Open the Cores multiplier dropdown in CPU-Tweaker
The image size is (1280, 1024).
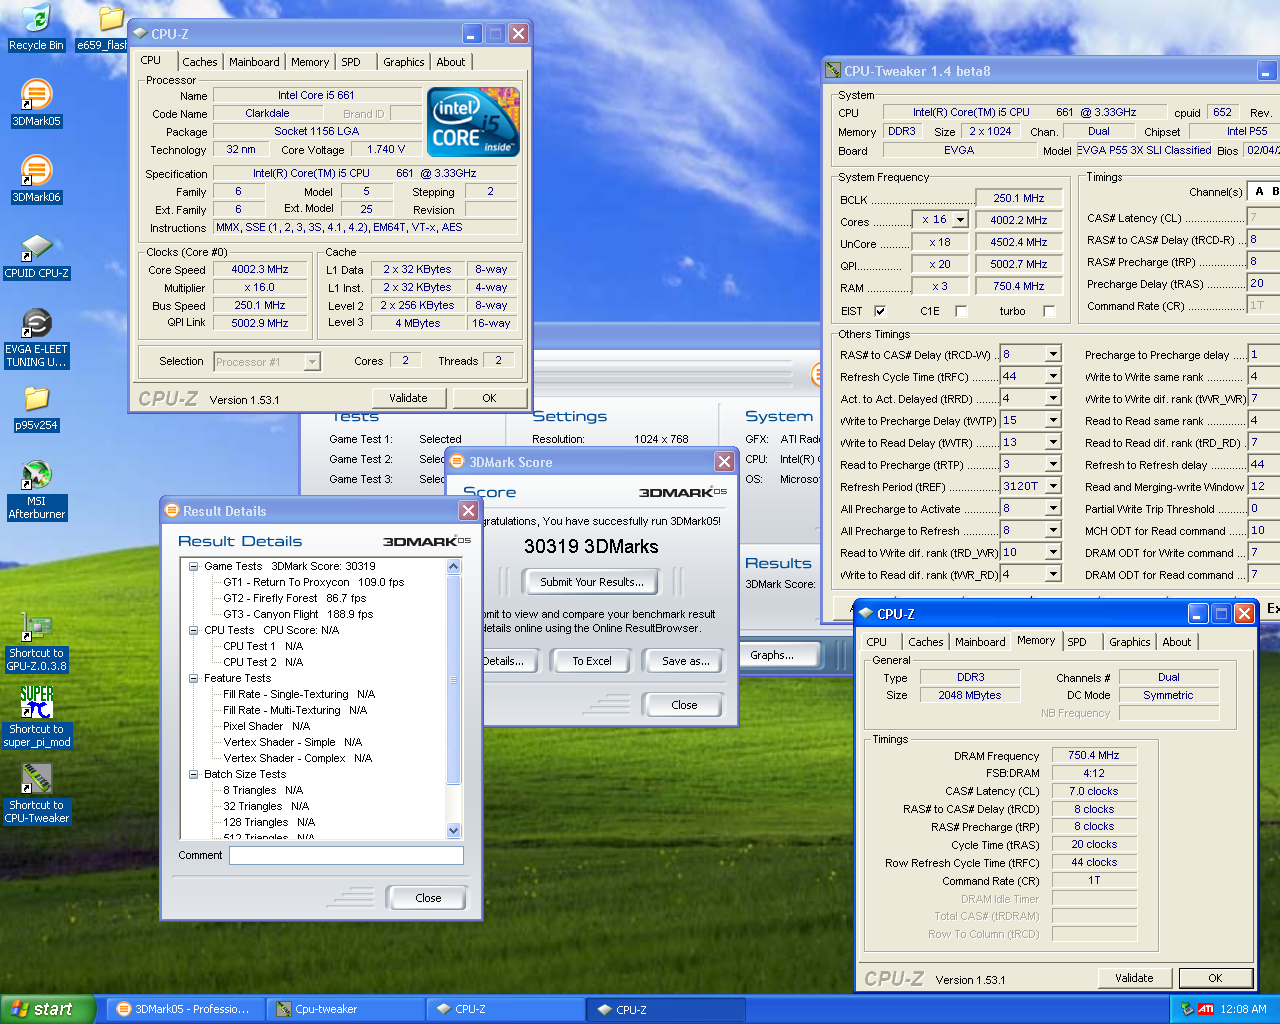961,220
